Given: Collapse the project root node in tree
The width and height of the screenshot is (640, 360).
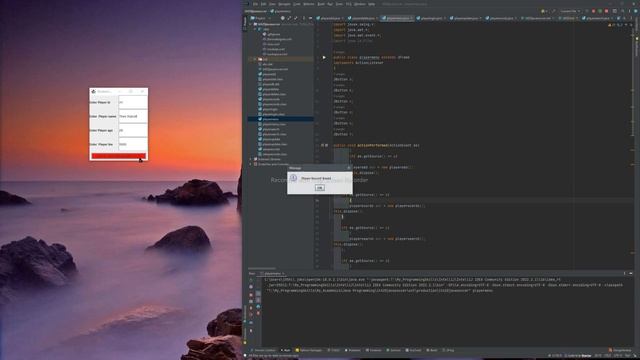Looking at the screenshot, I should [x=250, y=24].
